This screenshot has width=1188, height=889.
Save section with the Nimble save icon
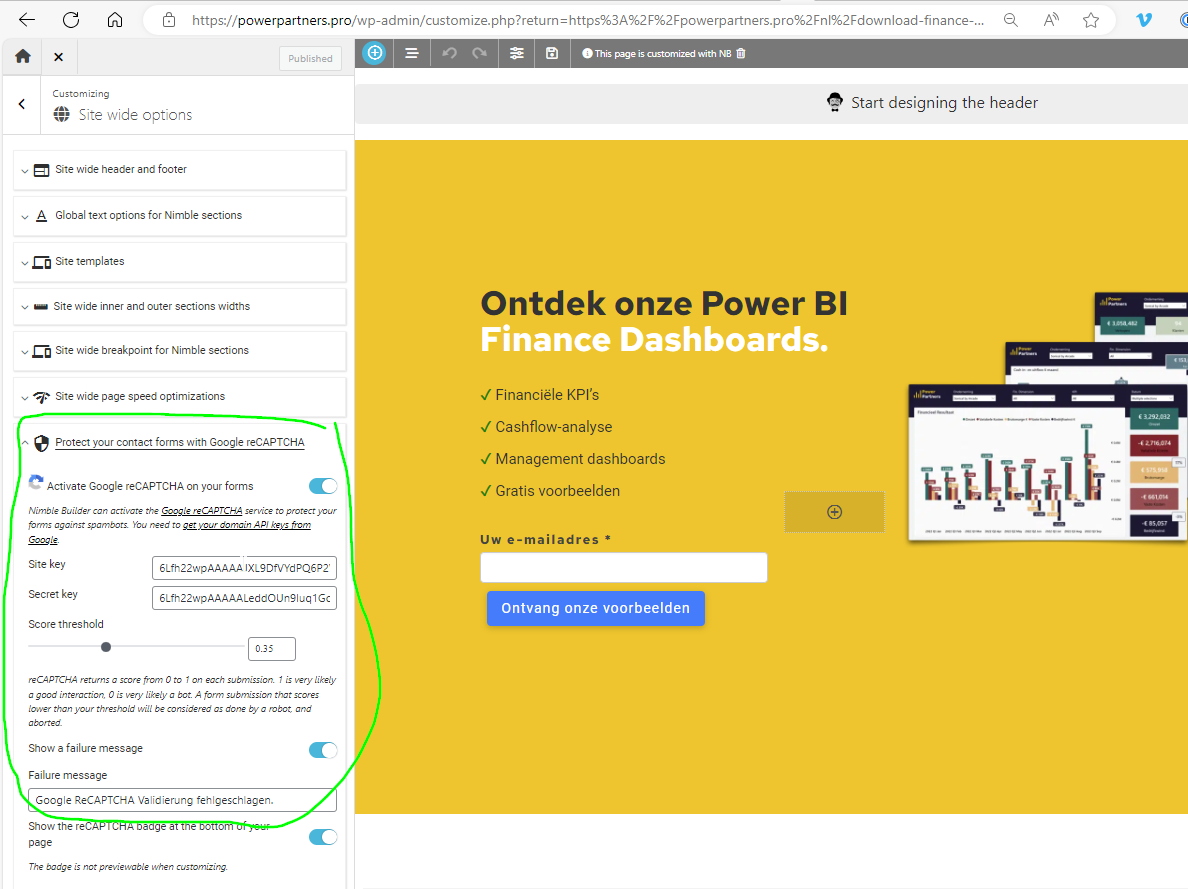coord(552,53)
